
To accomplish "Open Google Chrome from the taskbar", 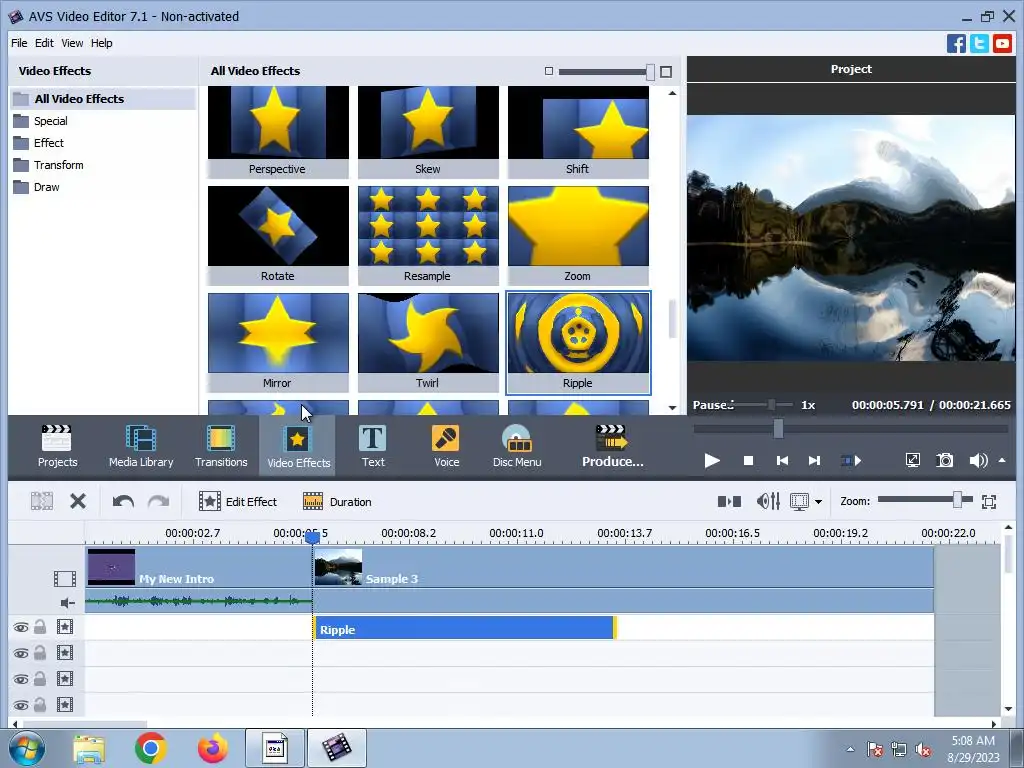I will pyautogui.click(x=151, y=748).
